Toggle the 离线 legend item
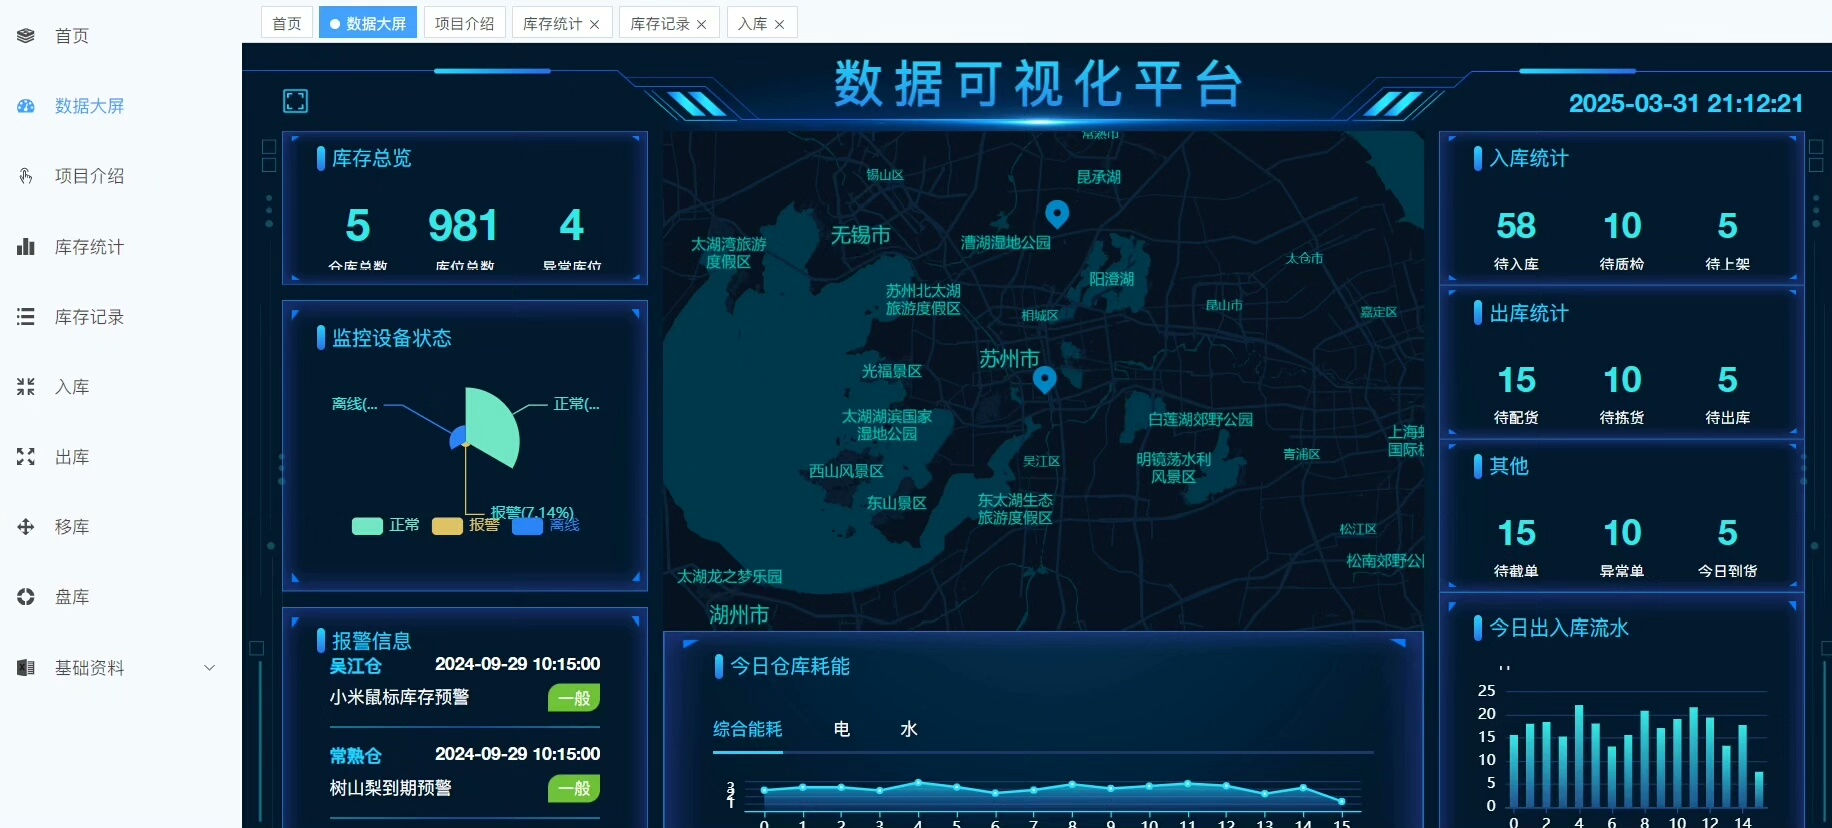Image resolution: width=1832 pixels, height=828 pixels. click(x=527, y=526)
